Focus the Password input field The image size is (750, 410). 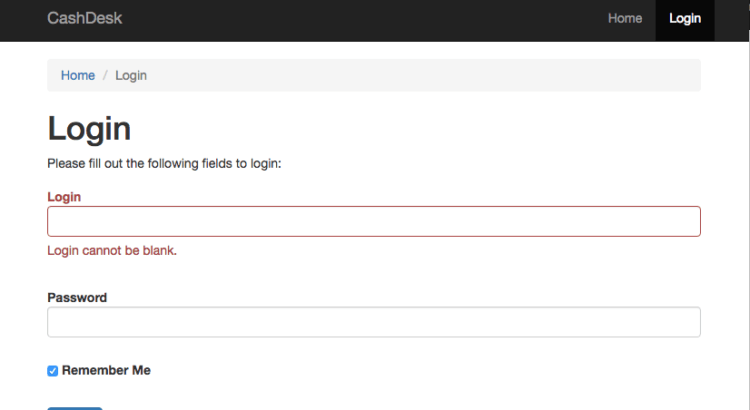[373, 322]
